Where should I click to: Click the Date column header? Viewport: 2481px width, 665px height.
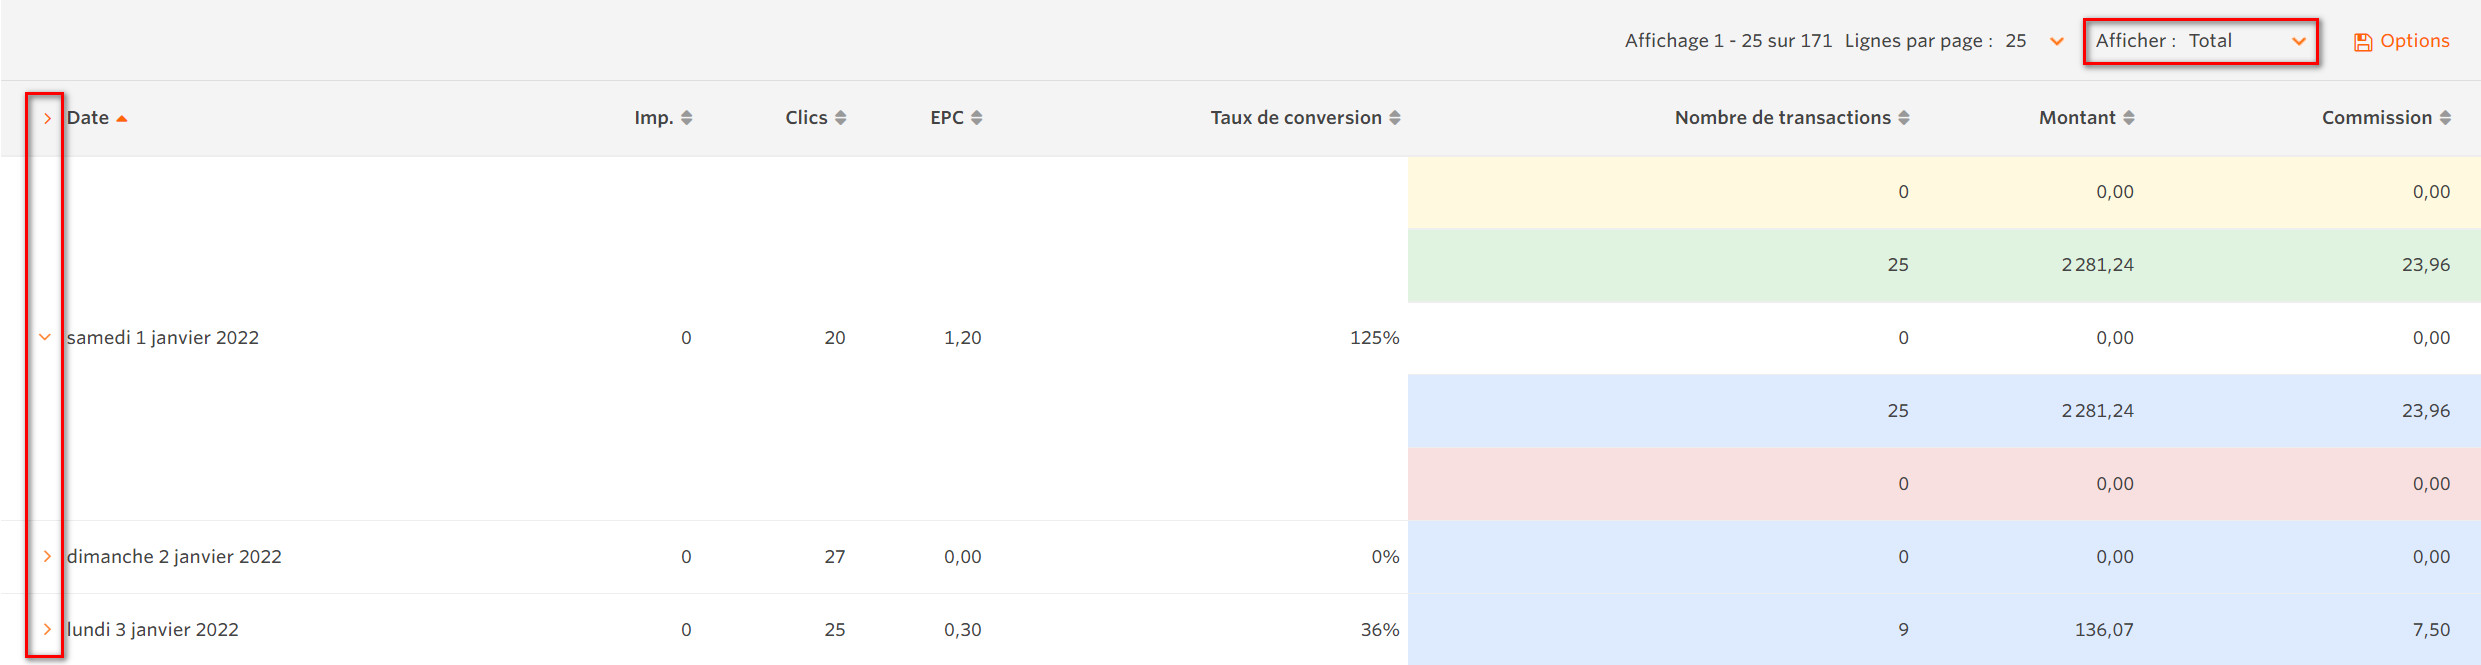(88, 118)
